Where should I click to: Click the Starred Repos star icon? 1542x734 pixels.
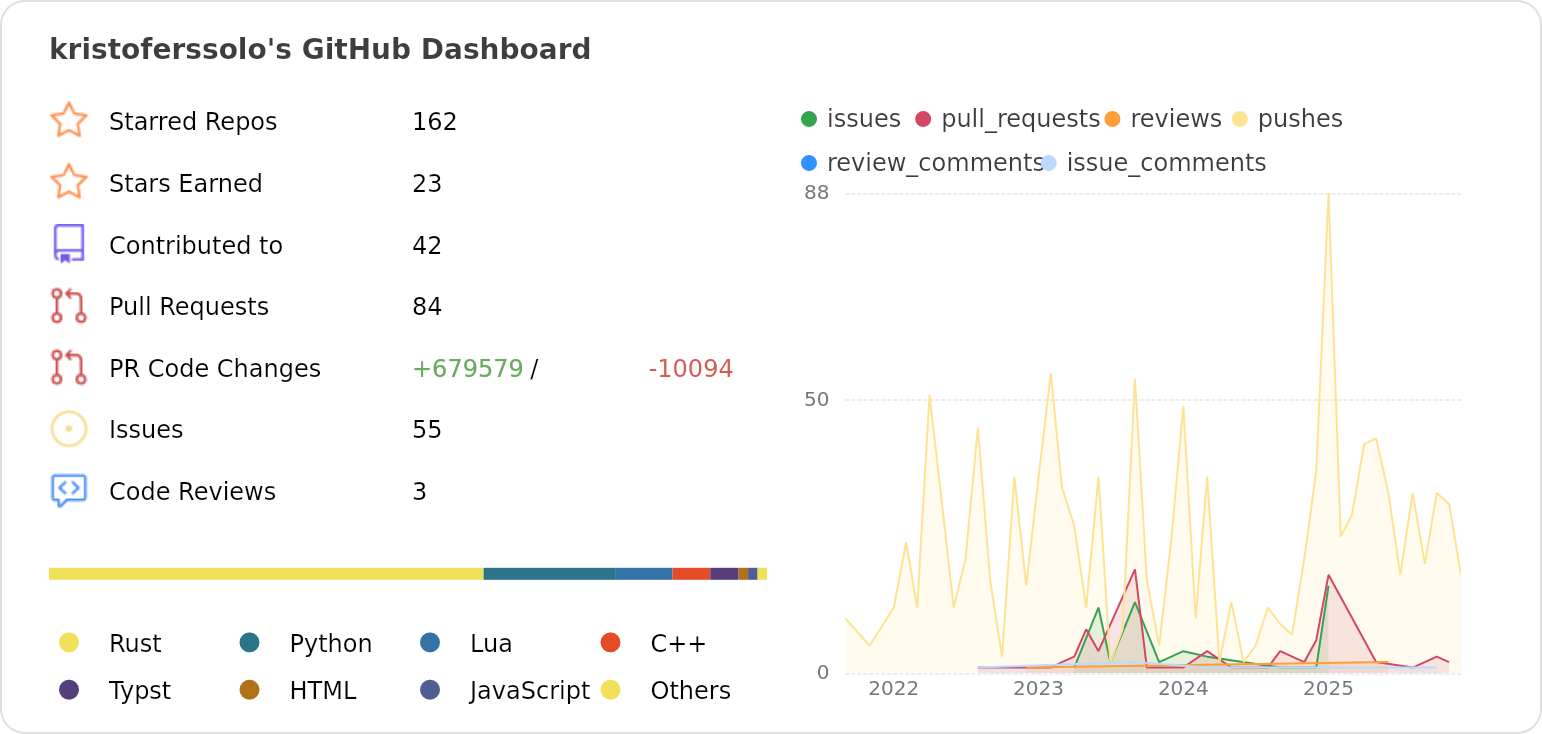point(69,121)
